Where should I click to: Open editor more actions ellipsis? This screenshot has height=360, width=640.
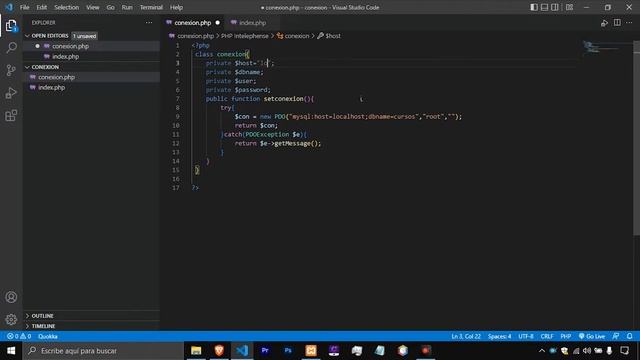tap(629, 23)
